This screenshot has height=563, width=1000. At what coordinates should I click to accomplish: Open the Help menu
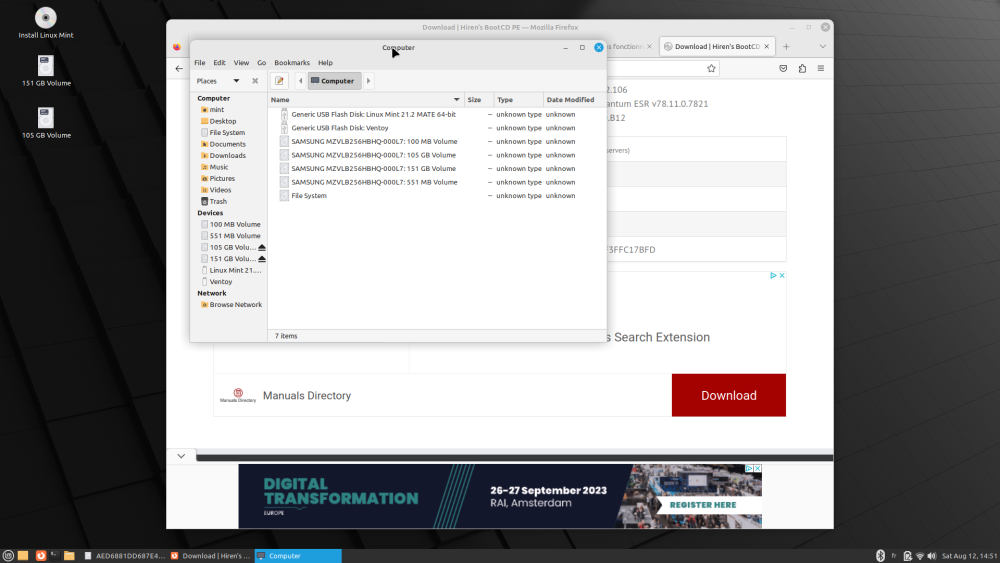[x=325, y=62]
